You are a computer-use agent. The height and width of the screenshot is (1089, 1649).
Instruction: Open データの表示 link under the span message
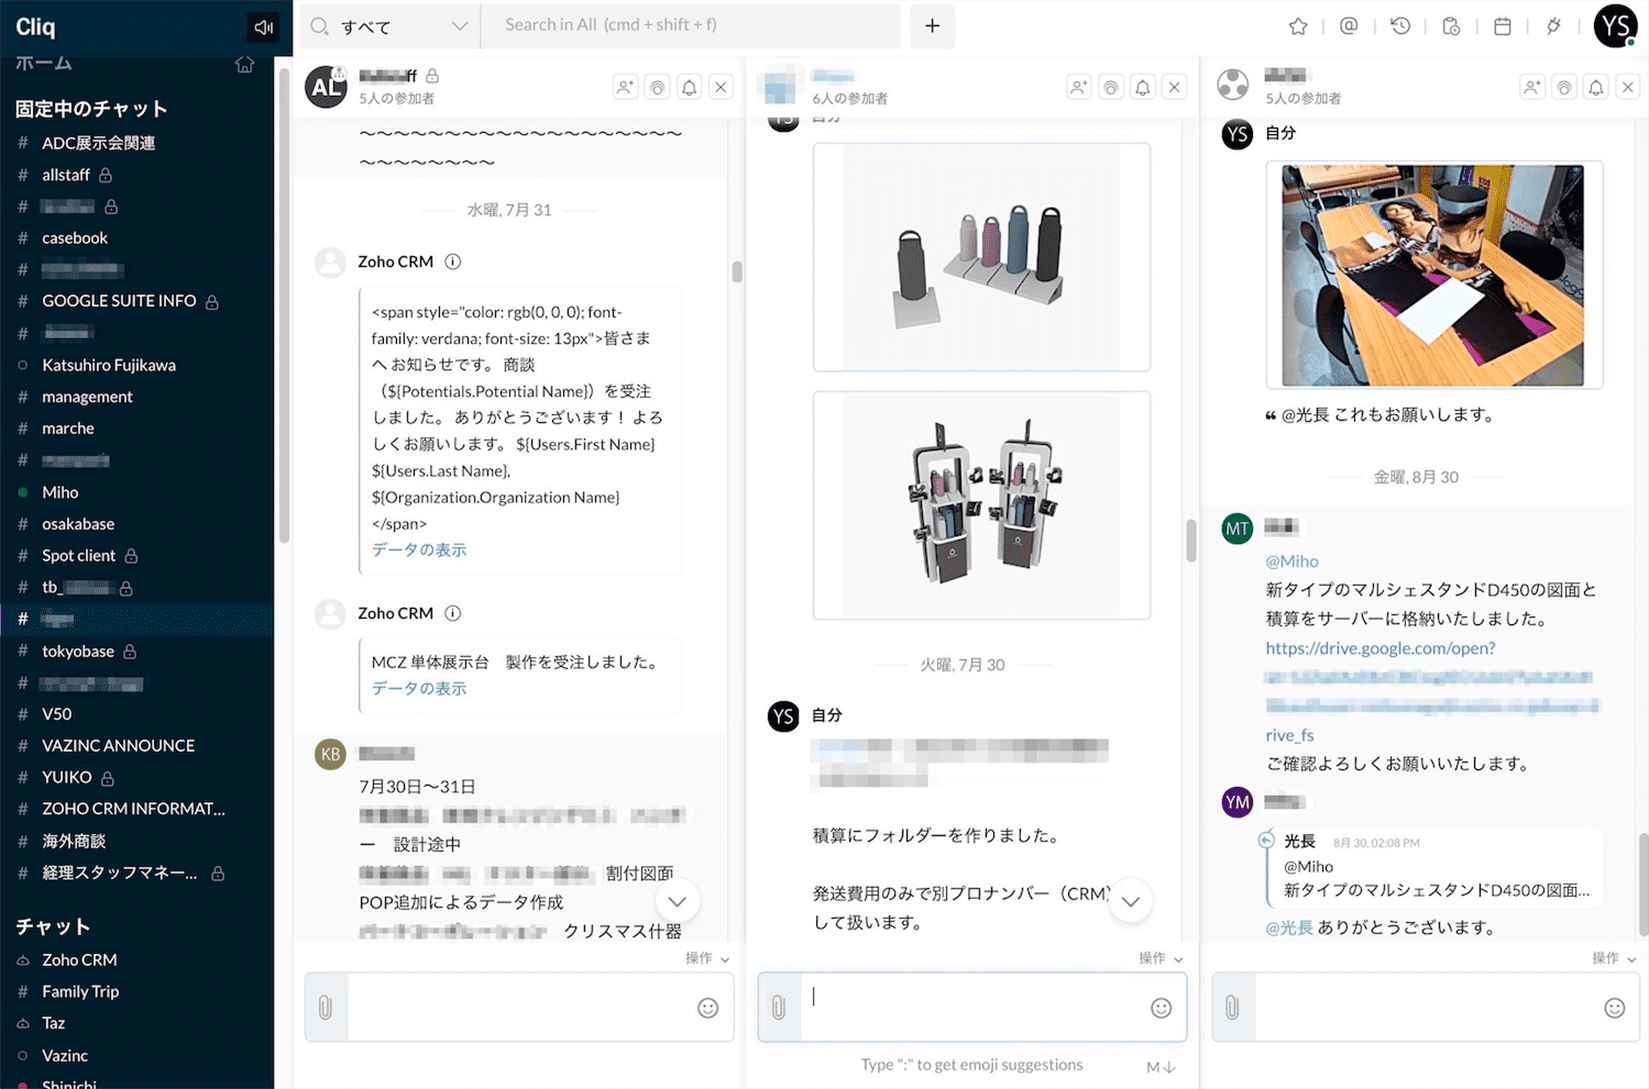[419, 549]
